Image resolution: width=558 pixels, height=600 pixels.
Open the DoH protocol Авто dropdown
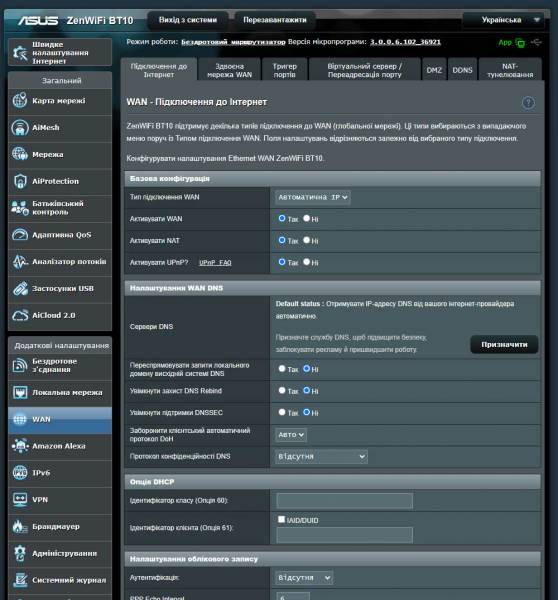coord(291,435)
